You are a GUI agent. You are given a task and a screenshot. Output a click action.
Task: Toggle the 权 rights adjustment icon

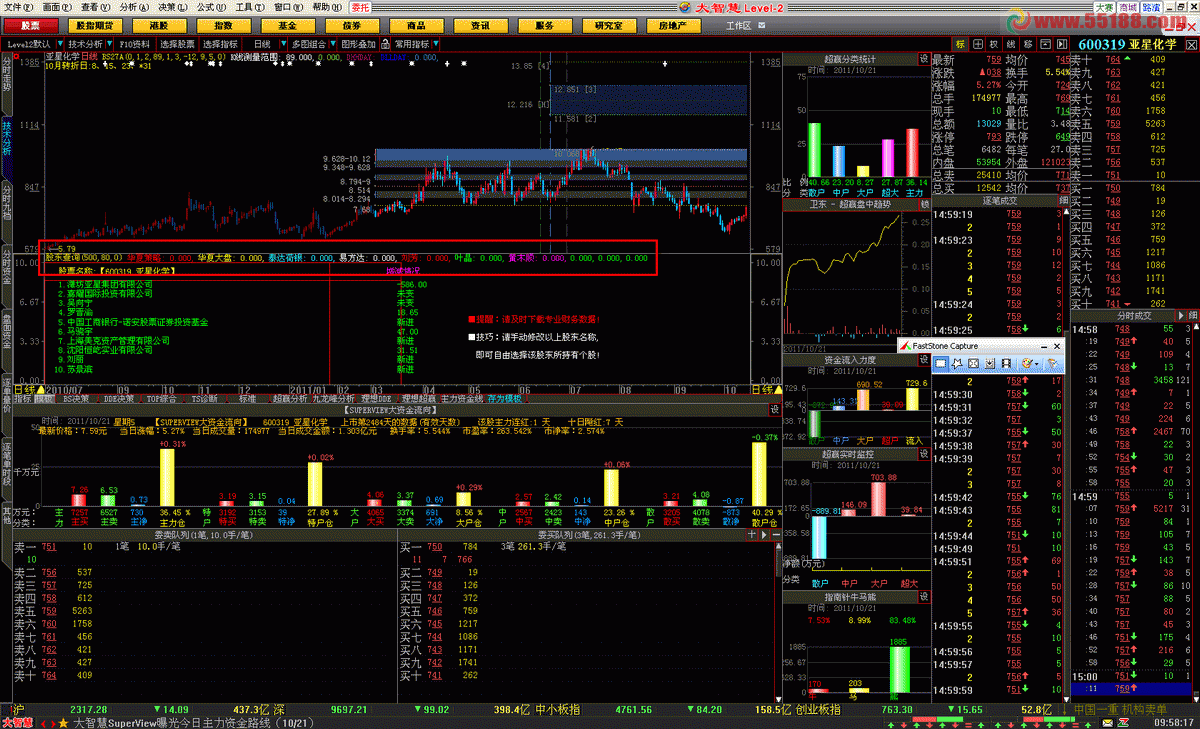(x=994, y=44)
